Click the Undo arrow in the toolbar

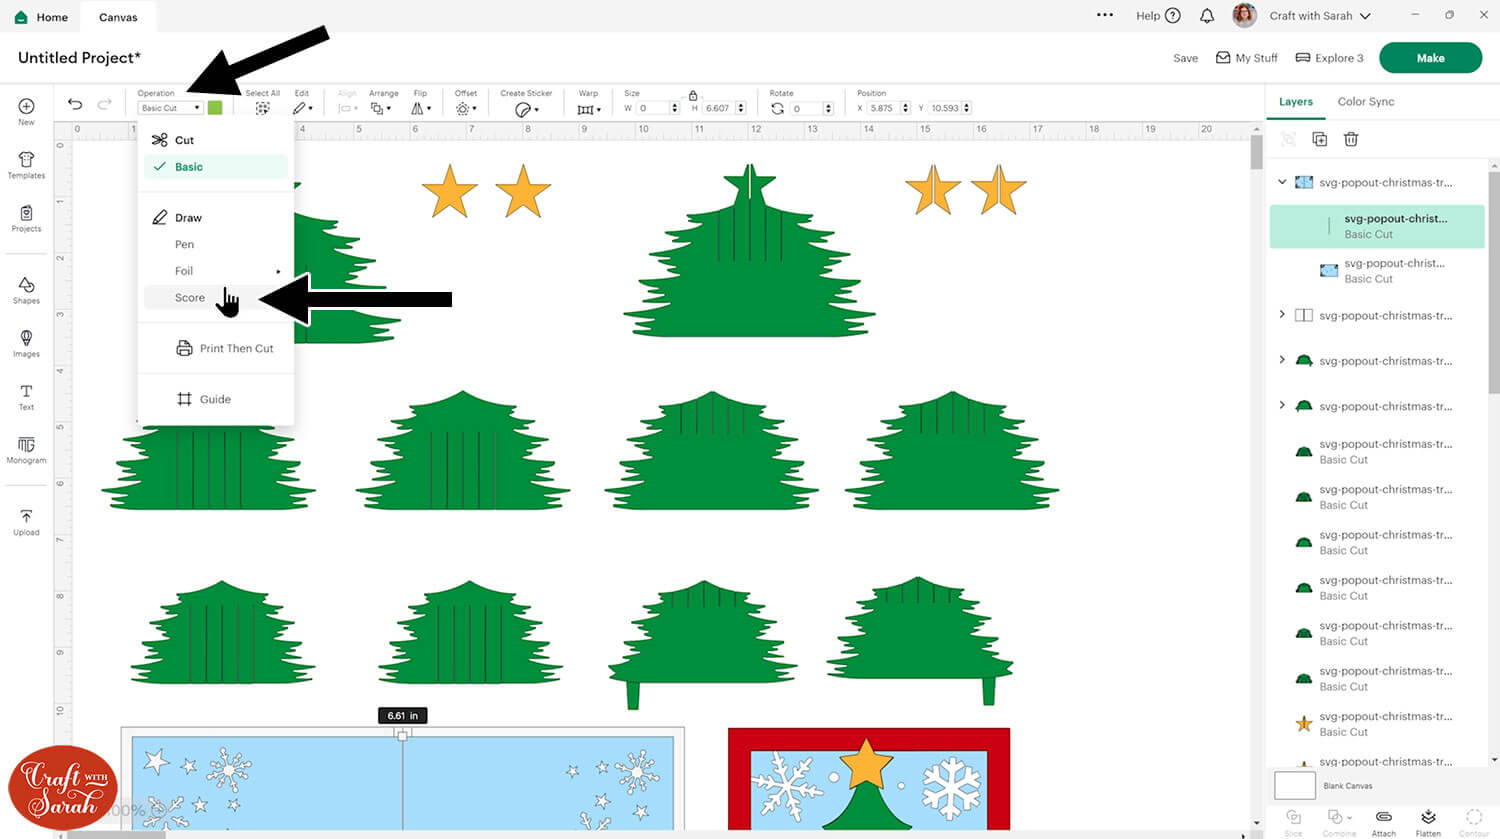75,104
